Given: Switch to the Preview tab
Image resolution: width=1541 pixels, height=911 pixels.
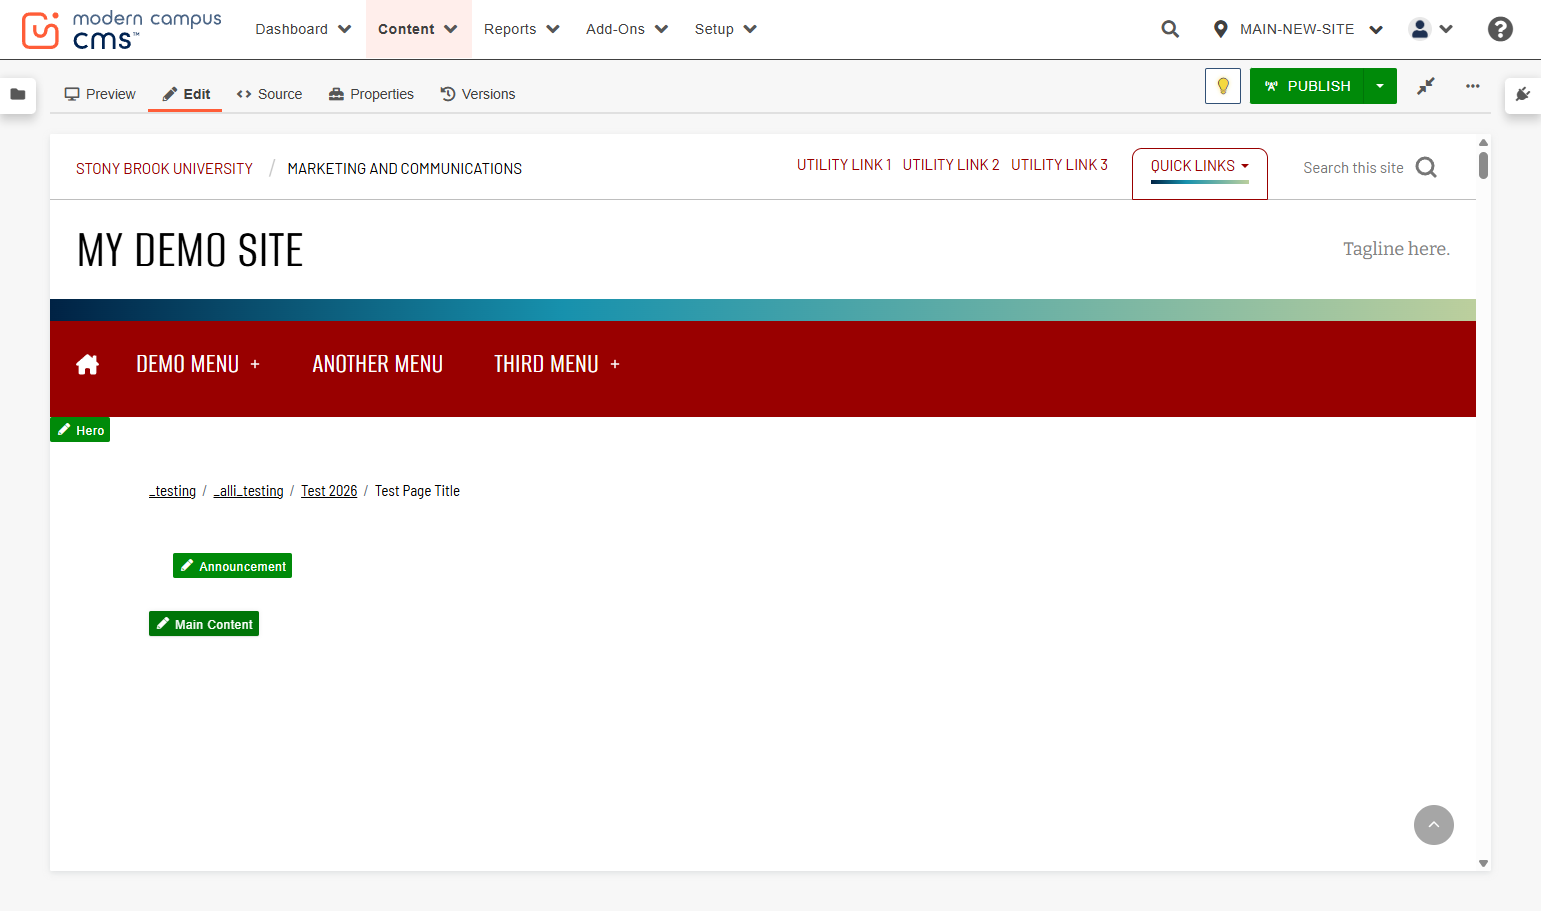Looking at the screenshot, I should point(100,94).
